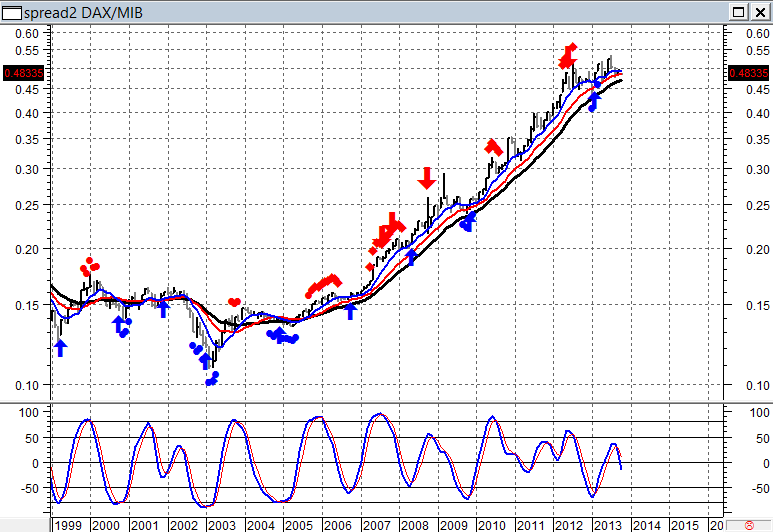Click the 2009 year label on the time axis
The width and height of the screenshot is (773, 532).
coord(454,525)
